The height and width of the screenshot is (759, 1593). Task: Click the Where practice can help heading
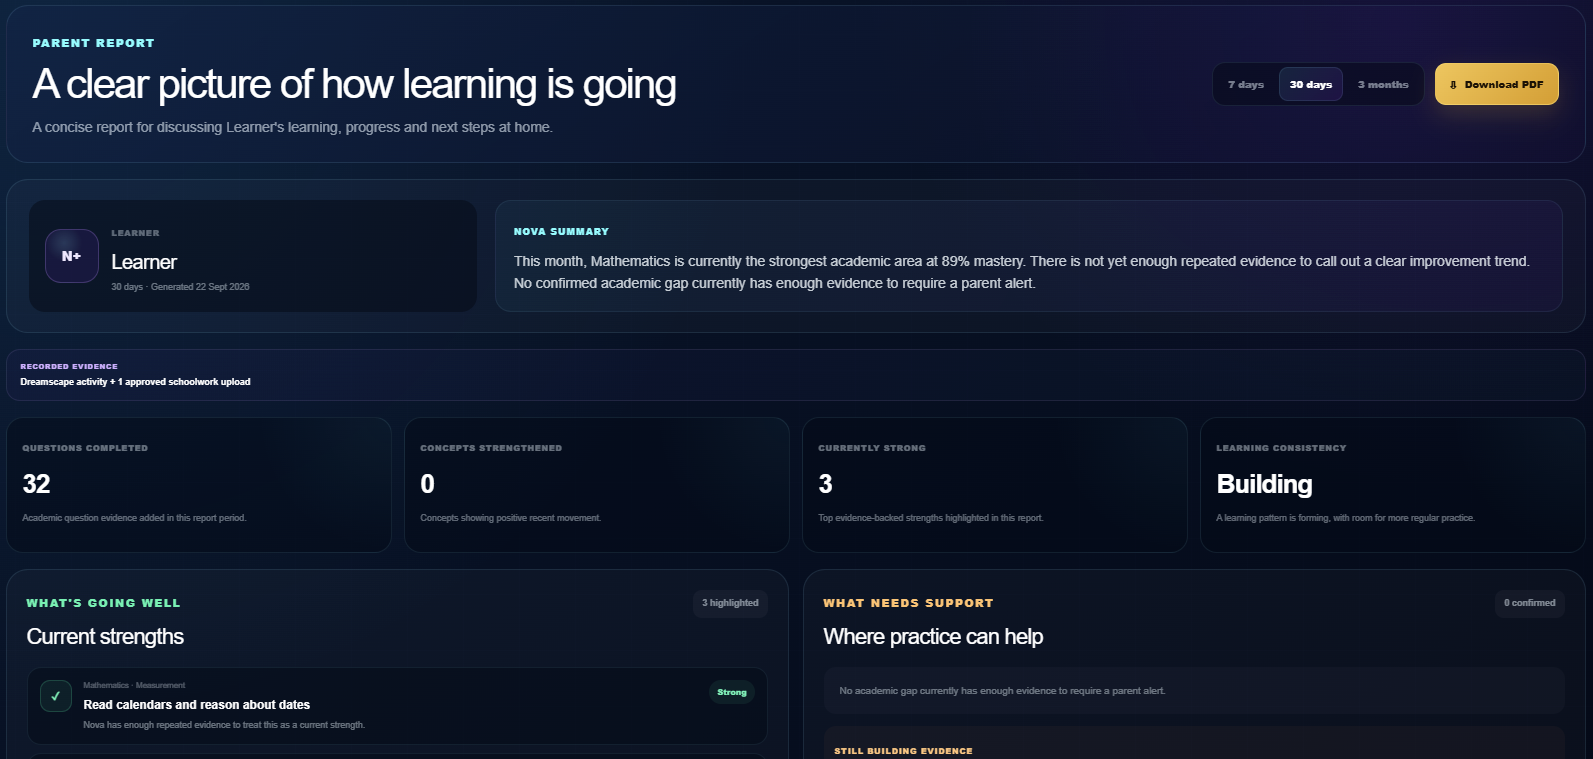click(x=933, y=637)
